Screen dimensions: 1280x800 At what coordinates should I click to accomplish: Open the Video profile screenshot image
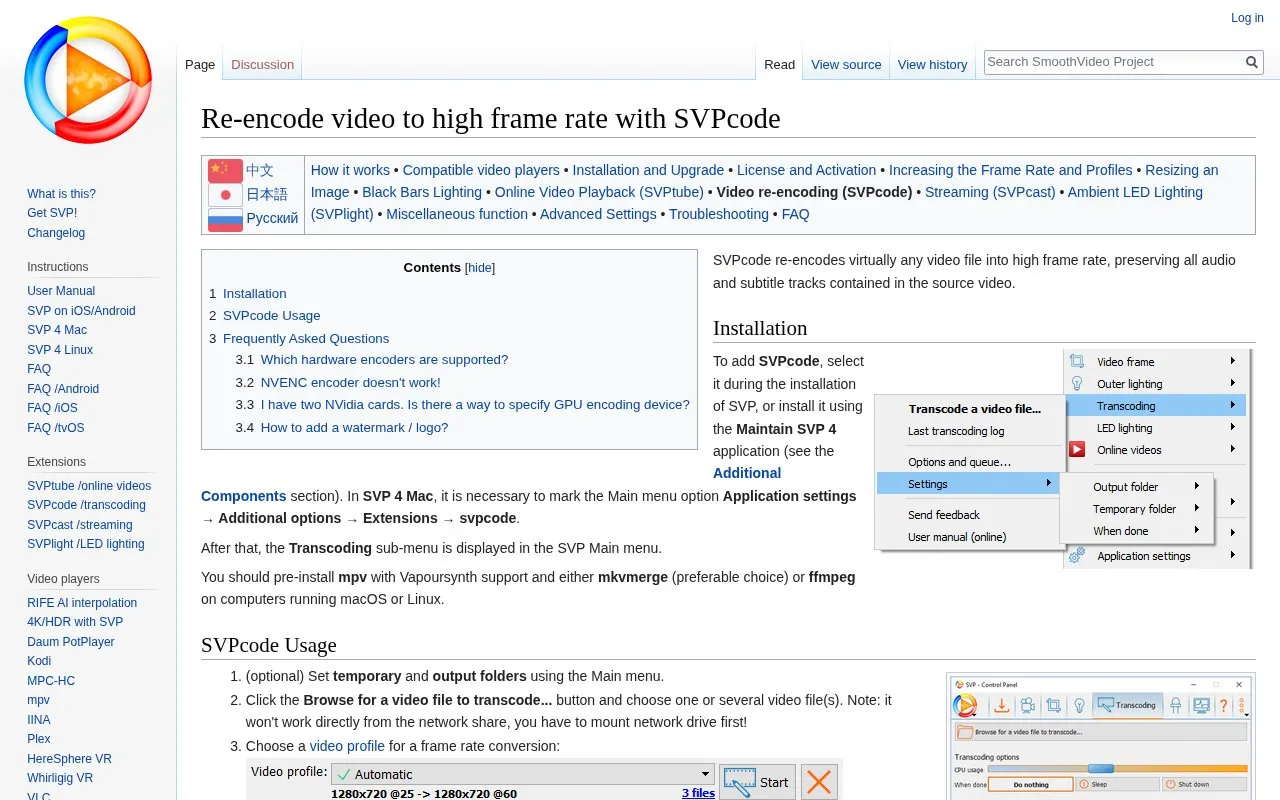545,779
